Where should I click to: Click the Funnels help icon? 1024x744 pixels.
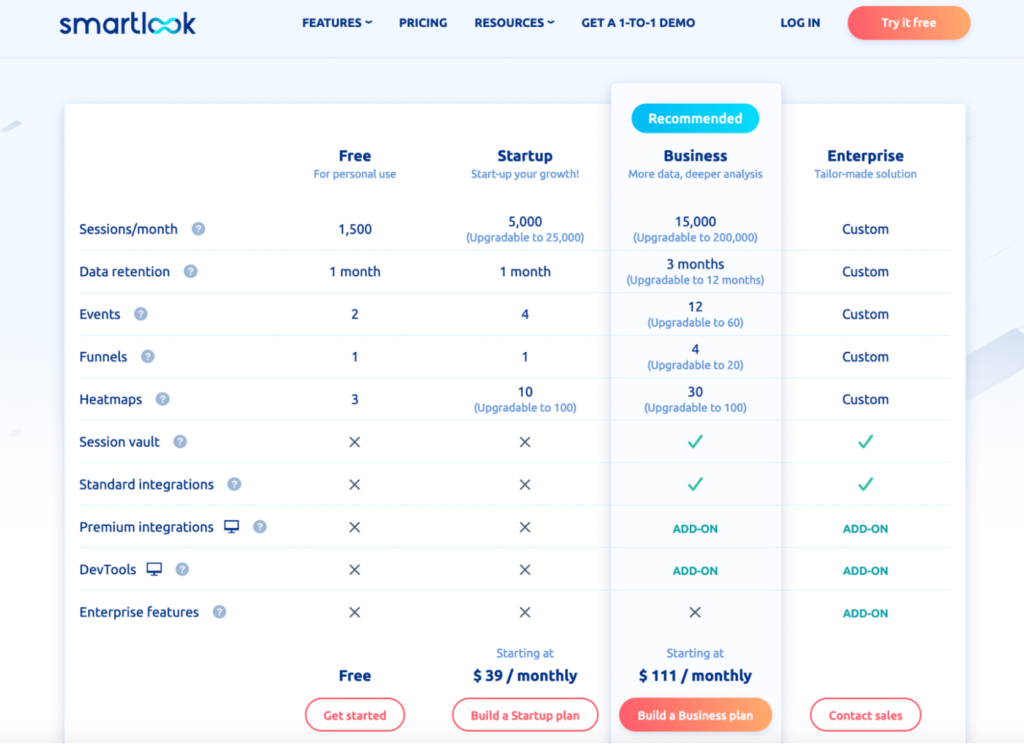pyautogui.click(x=148, y=356)
